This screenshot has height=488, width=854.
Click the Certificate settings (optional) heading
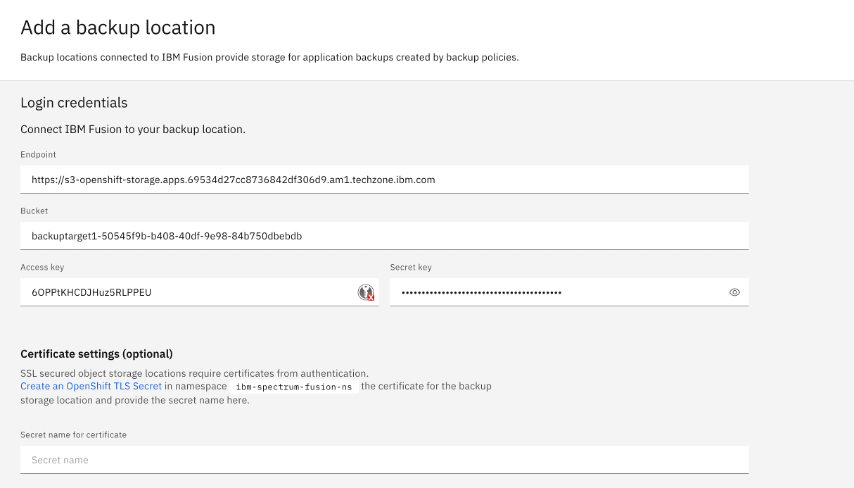96,354
